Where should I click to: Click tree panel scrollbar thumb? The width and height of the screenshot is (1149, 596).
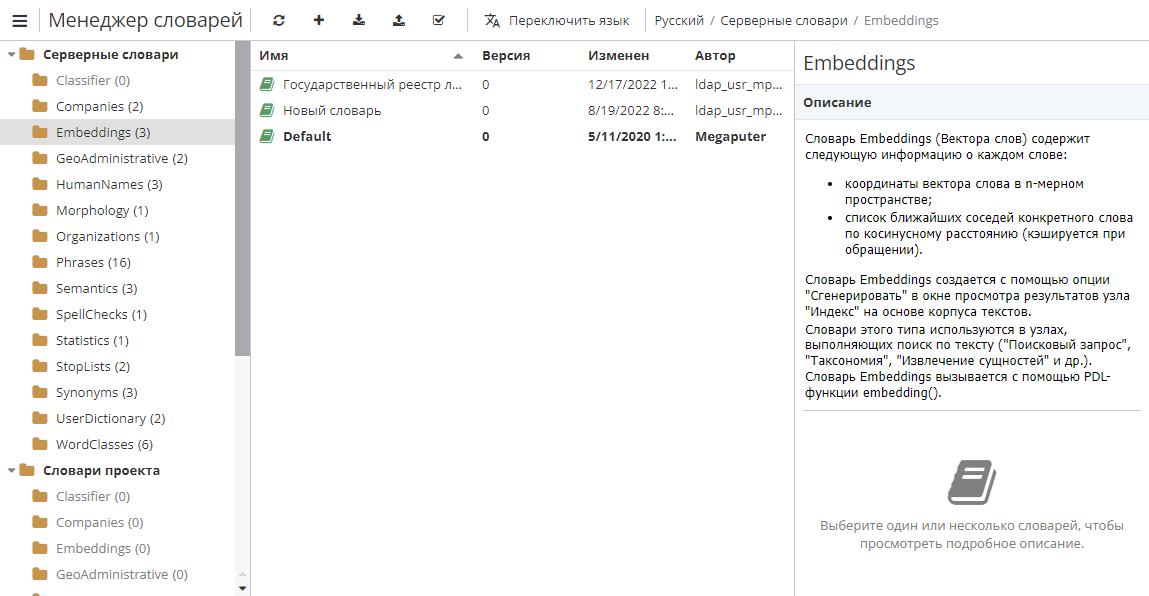tap(243, 199)
